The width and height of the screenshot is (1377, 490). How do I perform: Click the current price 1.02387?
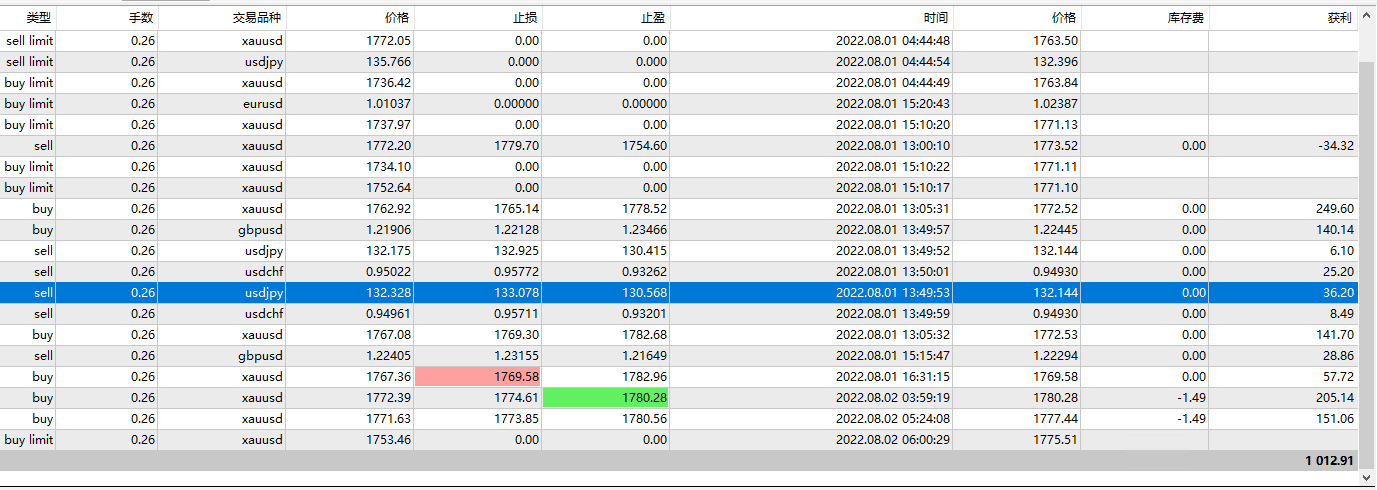point(1056,104)
